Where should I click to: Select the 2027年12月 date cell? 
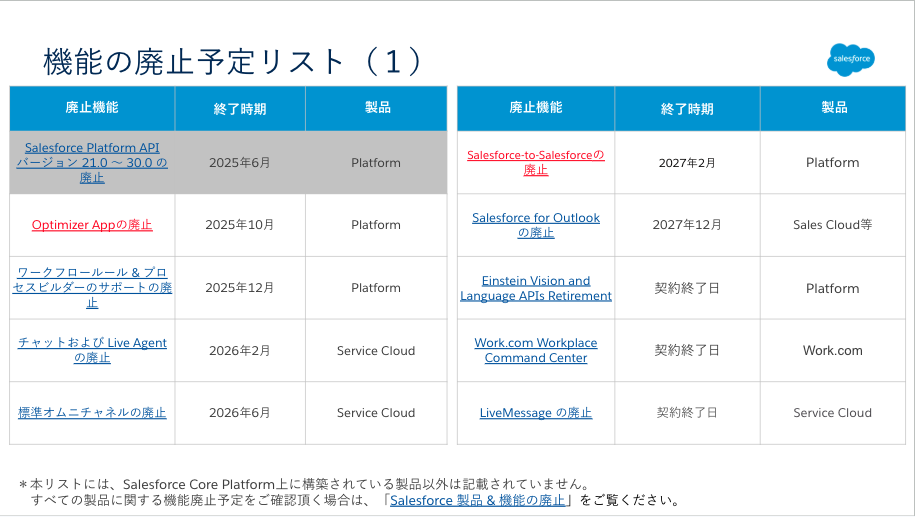pos(687,225)
